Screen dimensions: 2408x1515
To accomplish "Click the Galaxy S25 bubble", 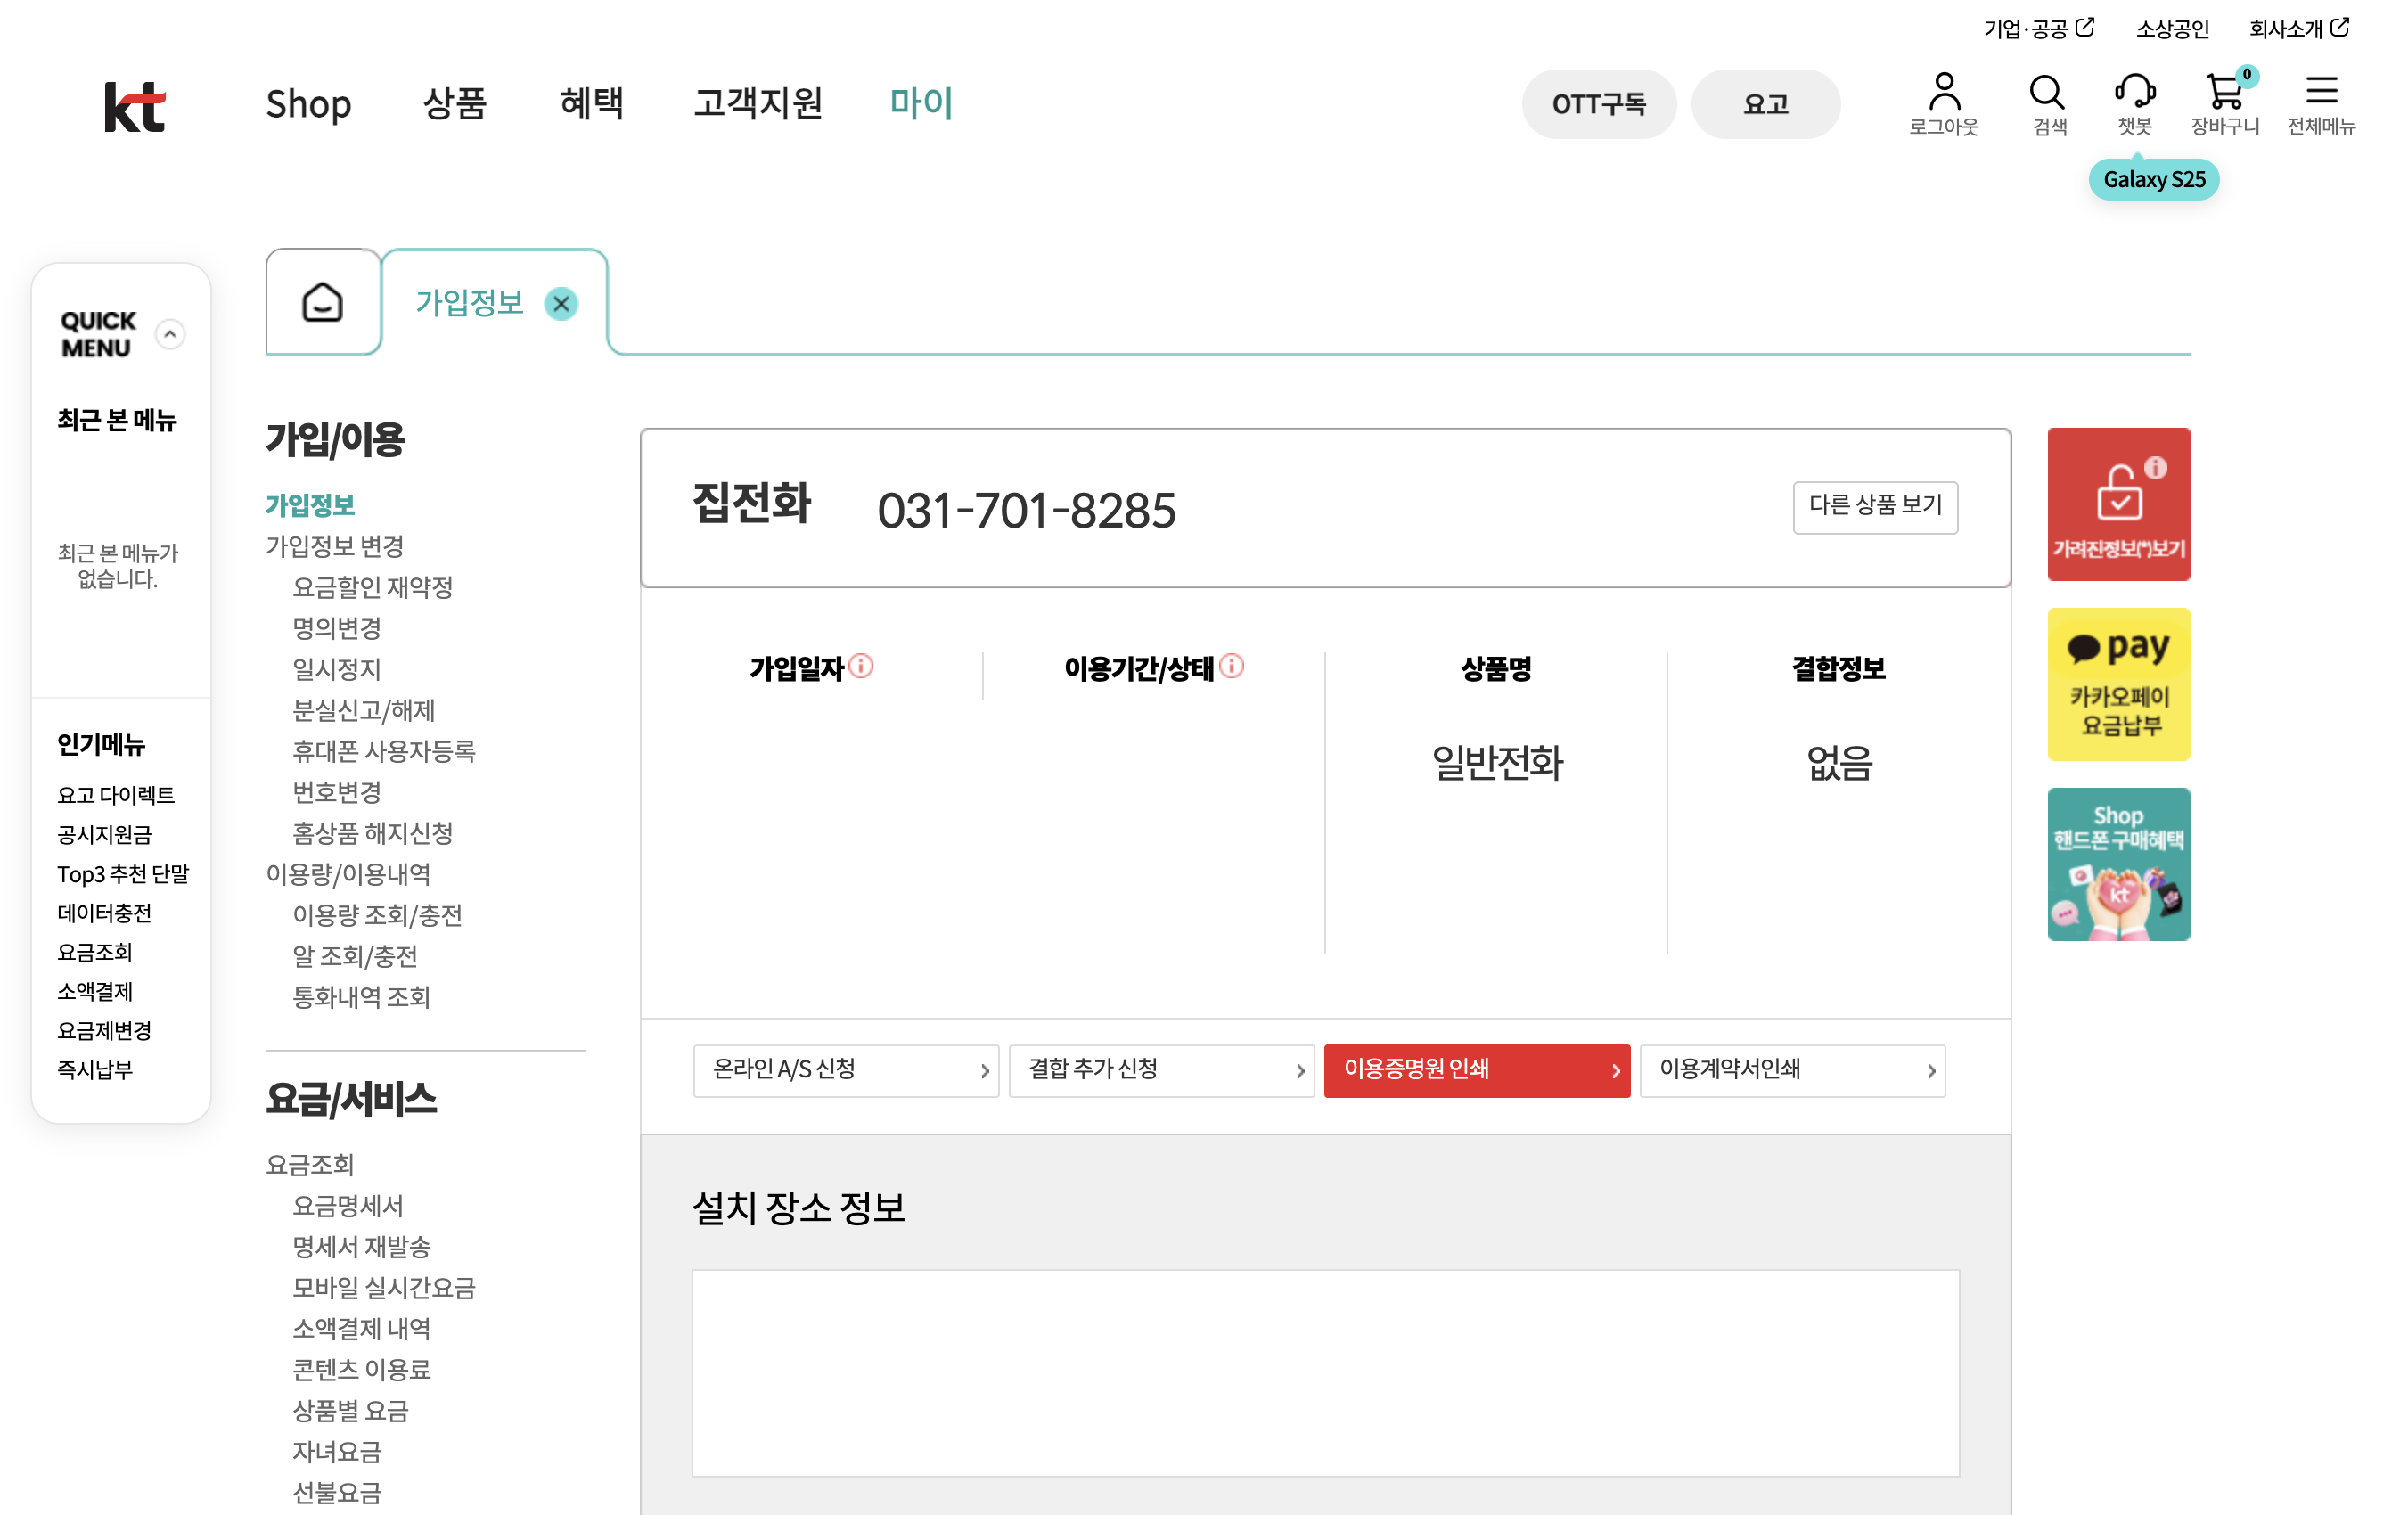I will point(2153,180).
